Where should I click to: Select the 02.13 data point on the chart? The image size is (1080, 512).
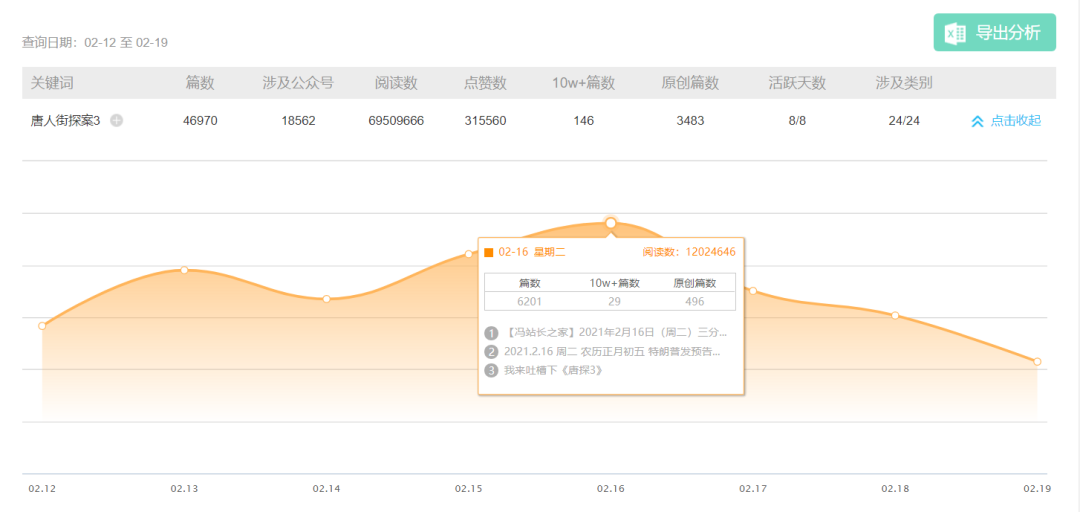click(184, 269)
